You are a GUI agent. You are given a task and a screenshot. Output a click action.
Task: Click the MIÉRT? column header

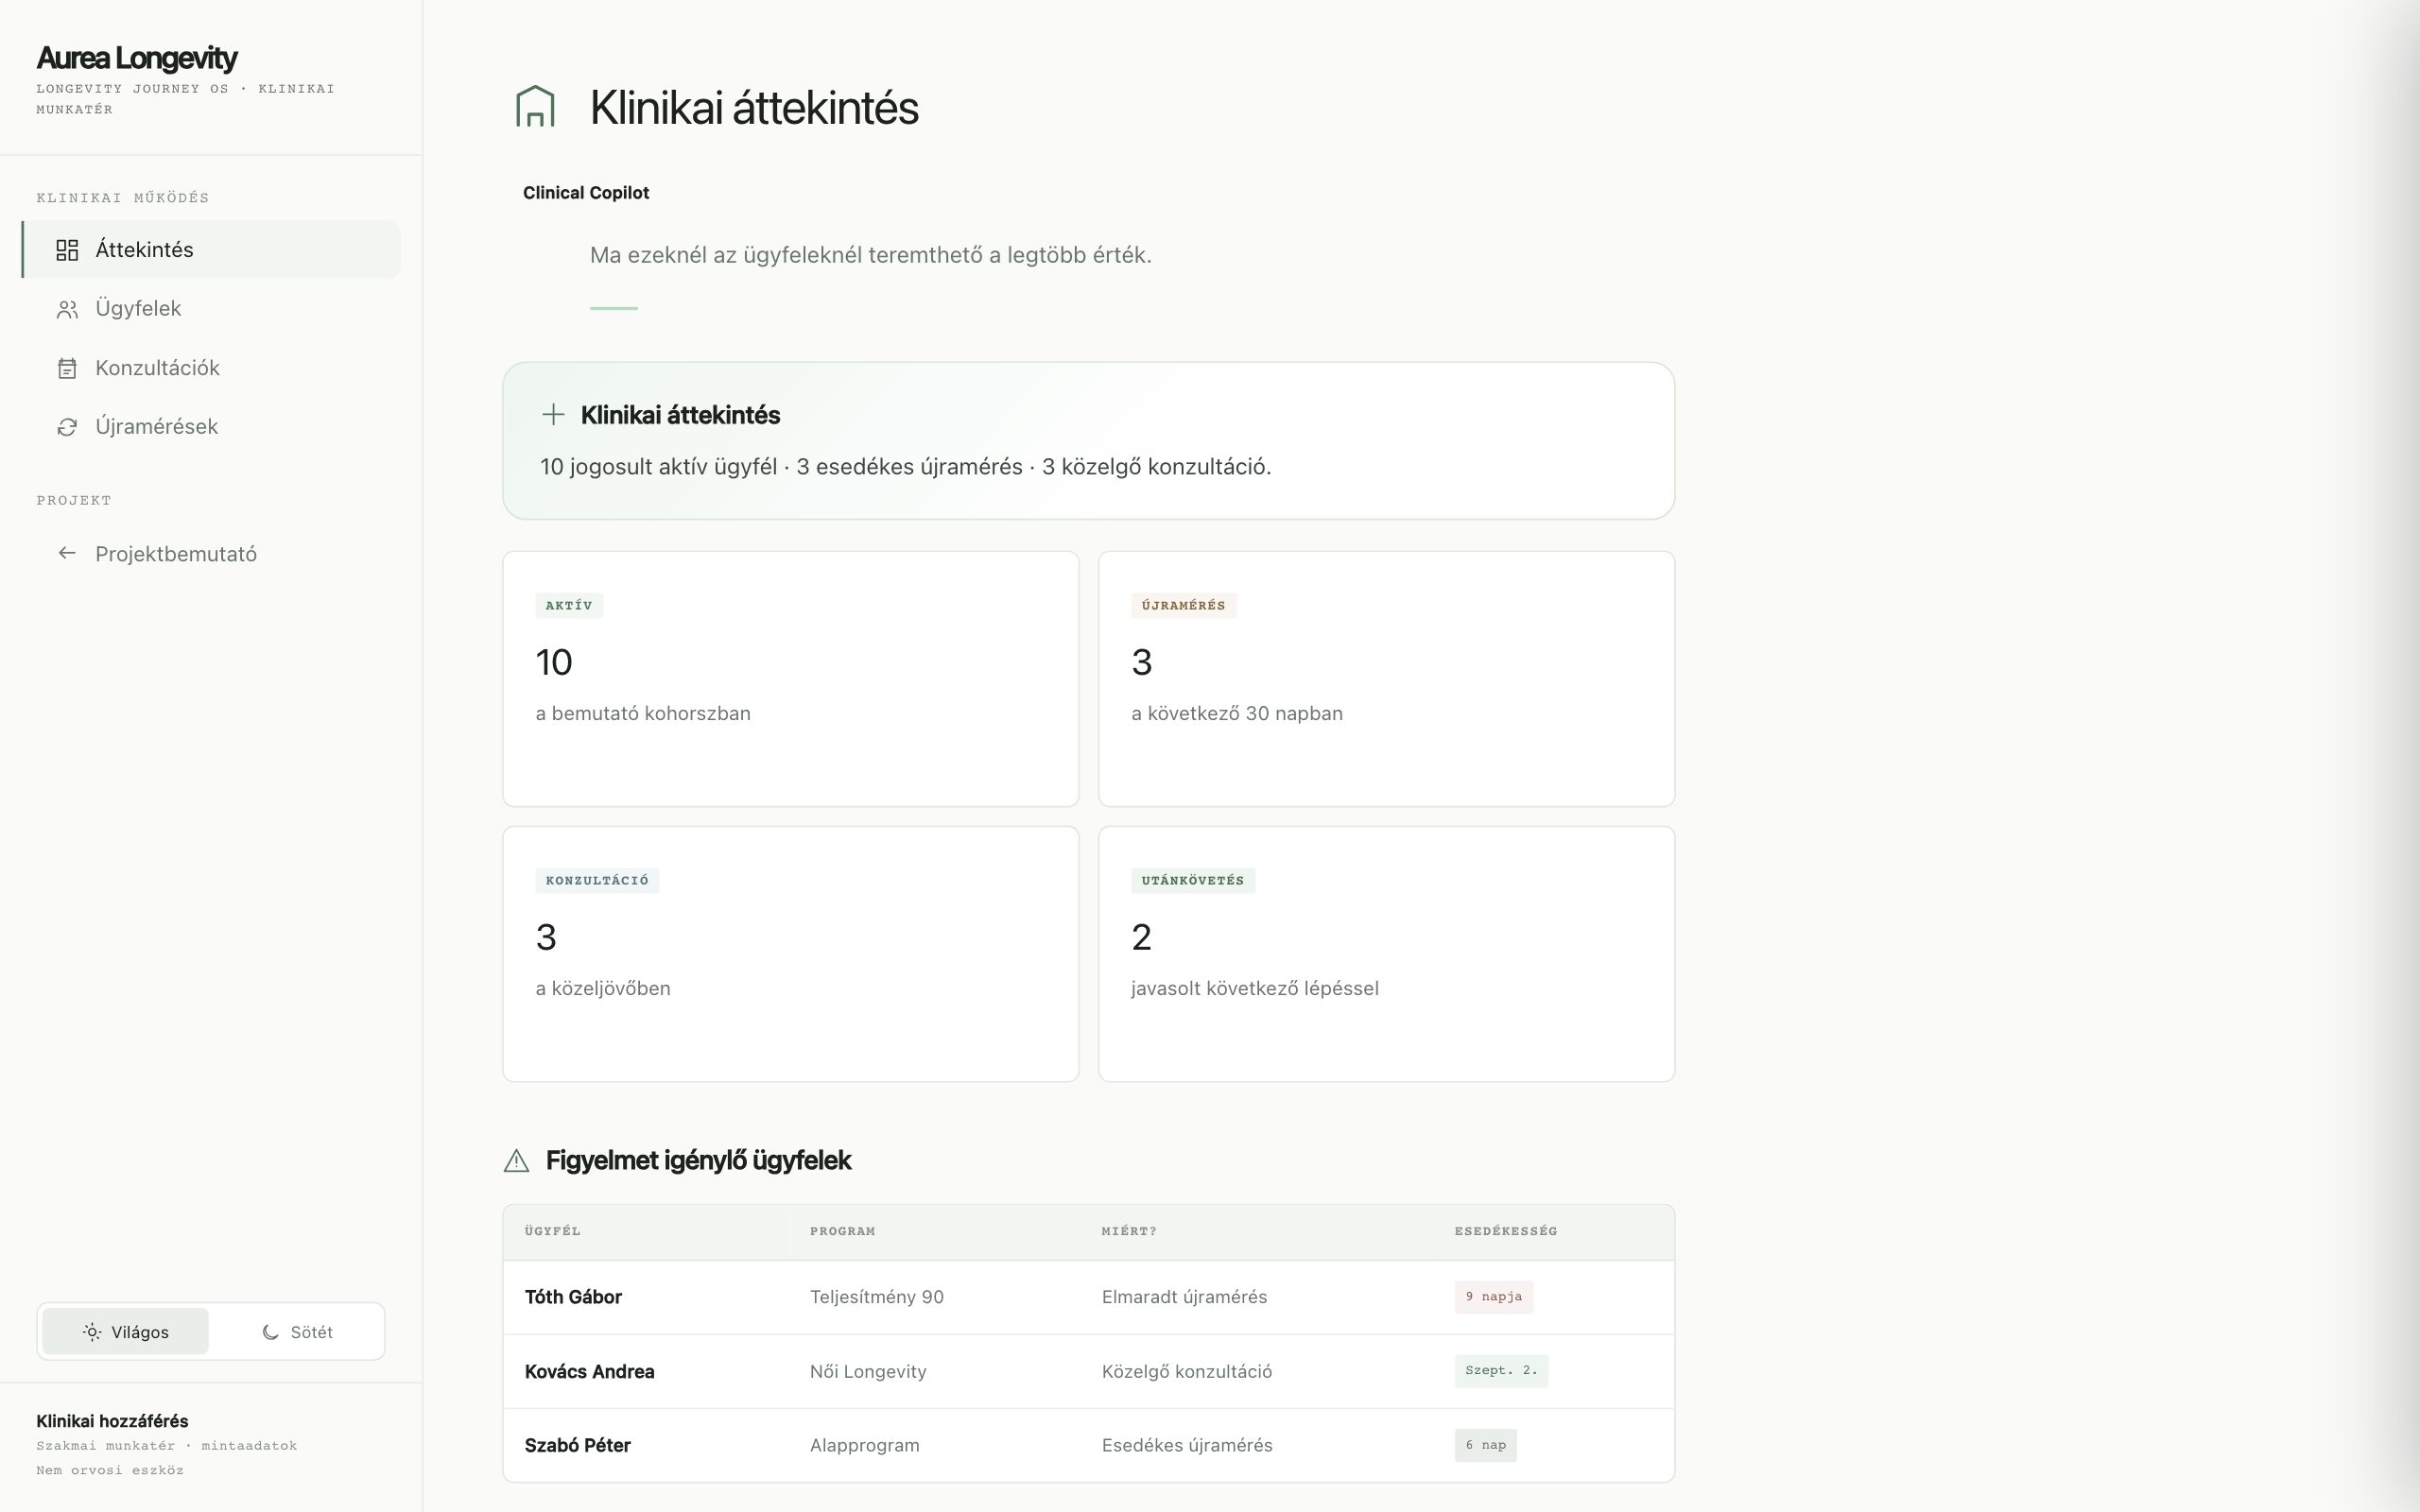(x=1129, y=1231)
